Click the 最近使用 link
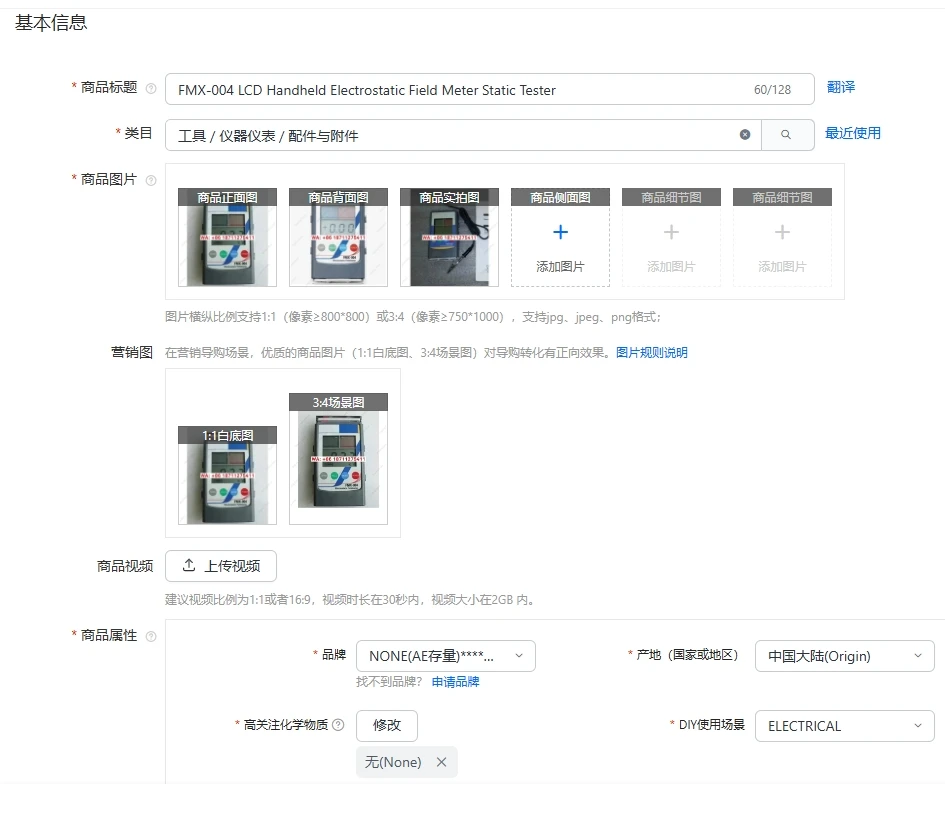Image resolution: width=945 pixels, height=813 pixels. point(853,133)
